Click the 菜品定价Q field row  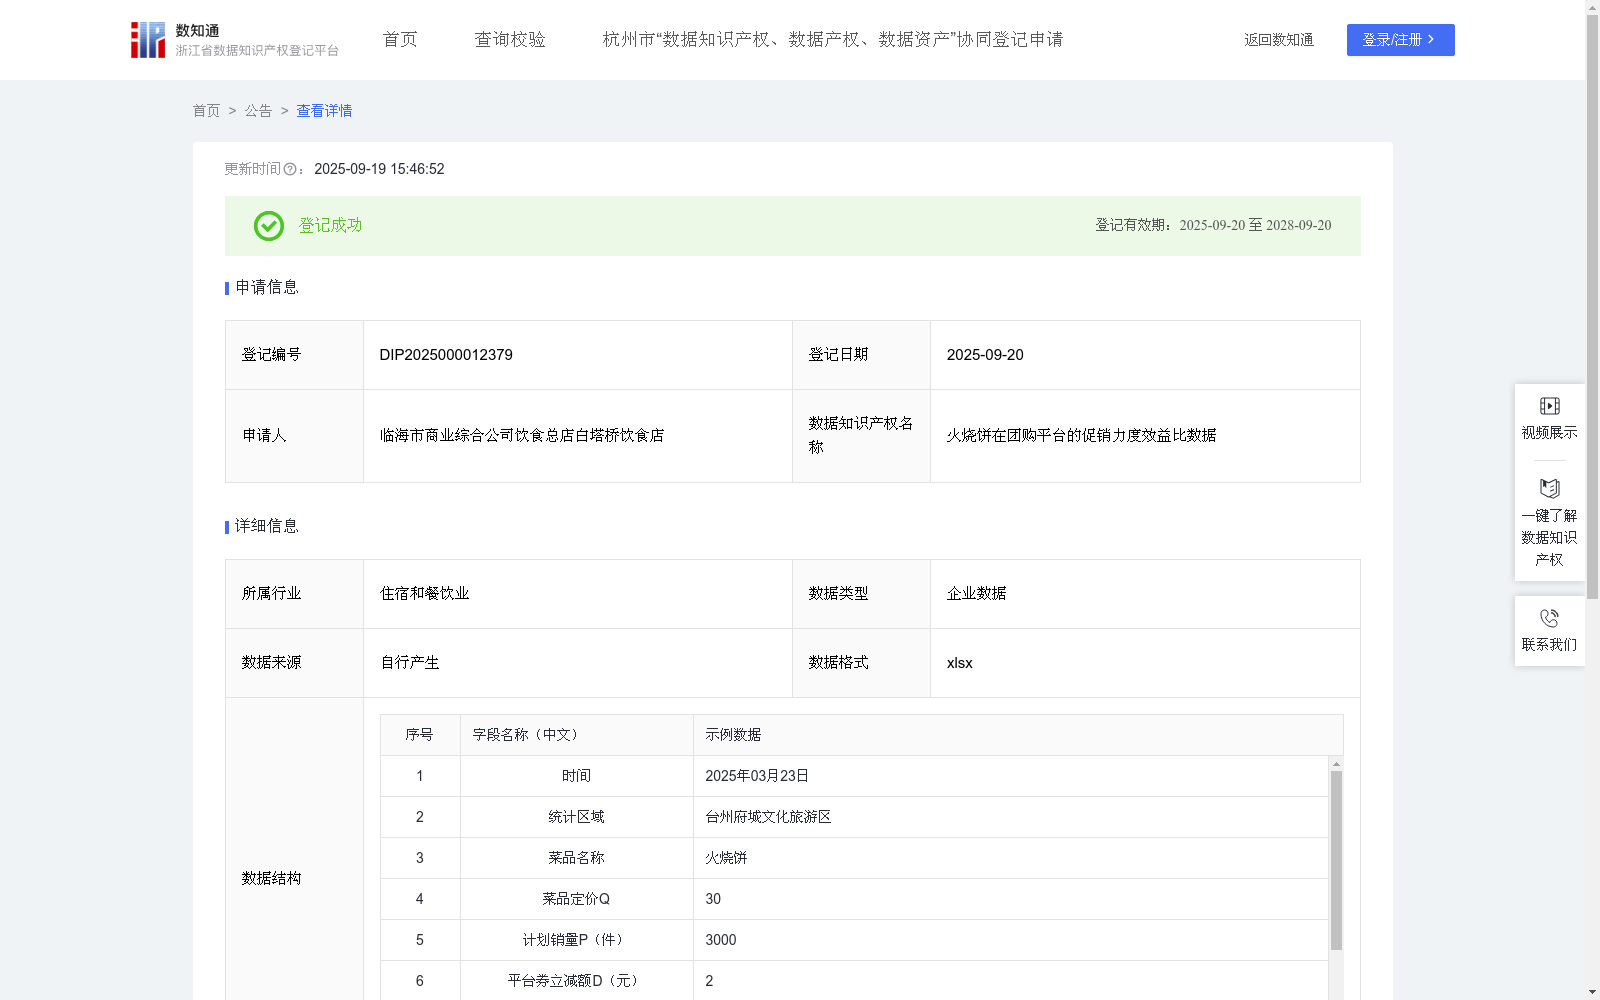854,899
